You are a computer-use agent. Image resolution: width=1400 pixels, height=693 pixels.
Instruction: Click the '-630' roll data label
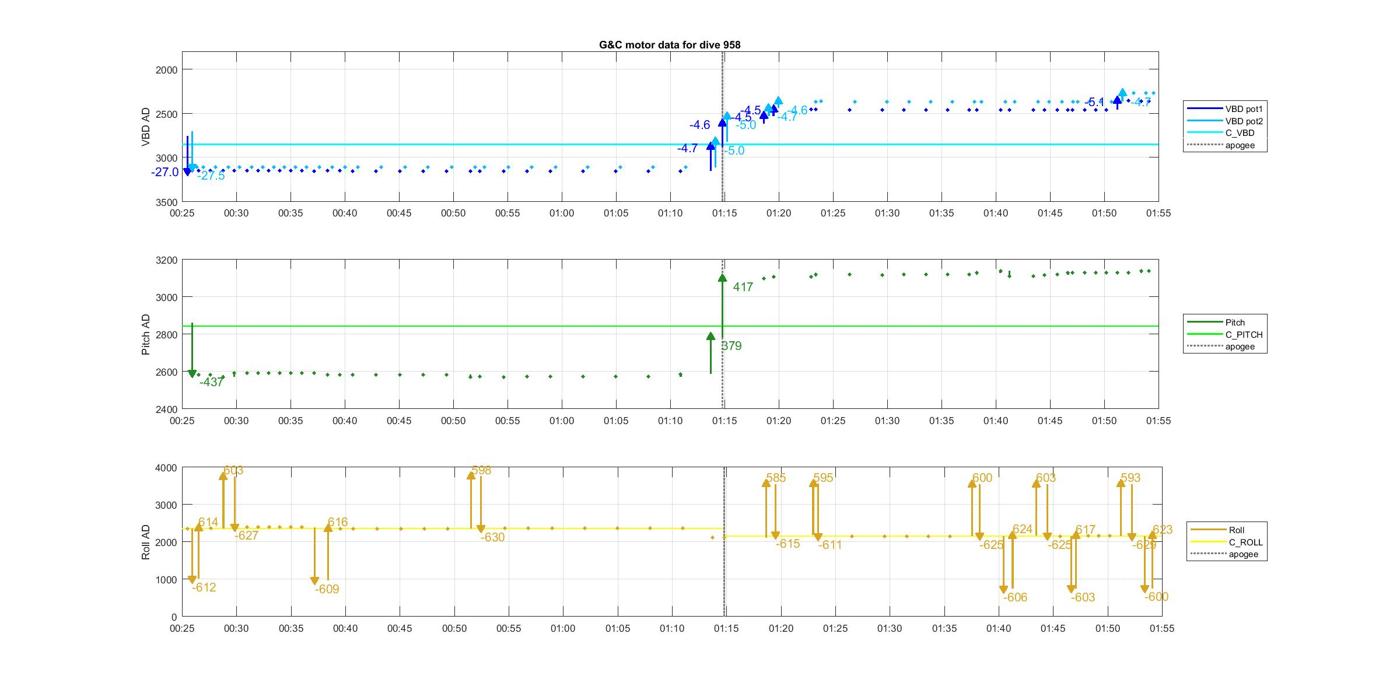493,537
